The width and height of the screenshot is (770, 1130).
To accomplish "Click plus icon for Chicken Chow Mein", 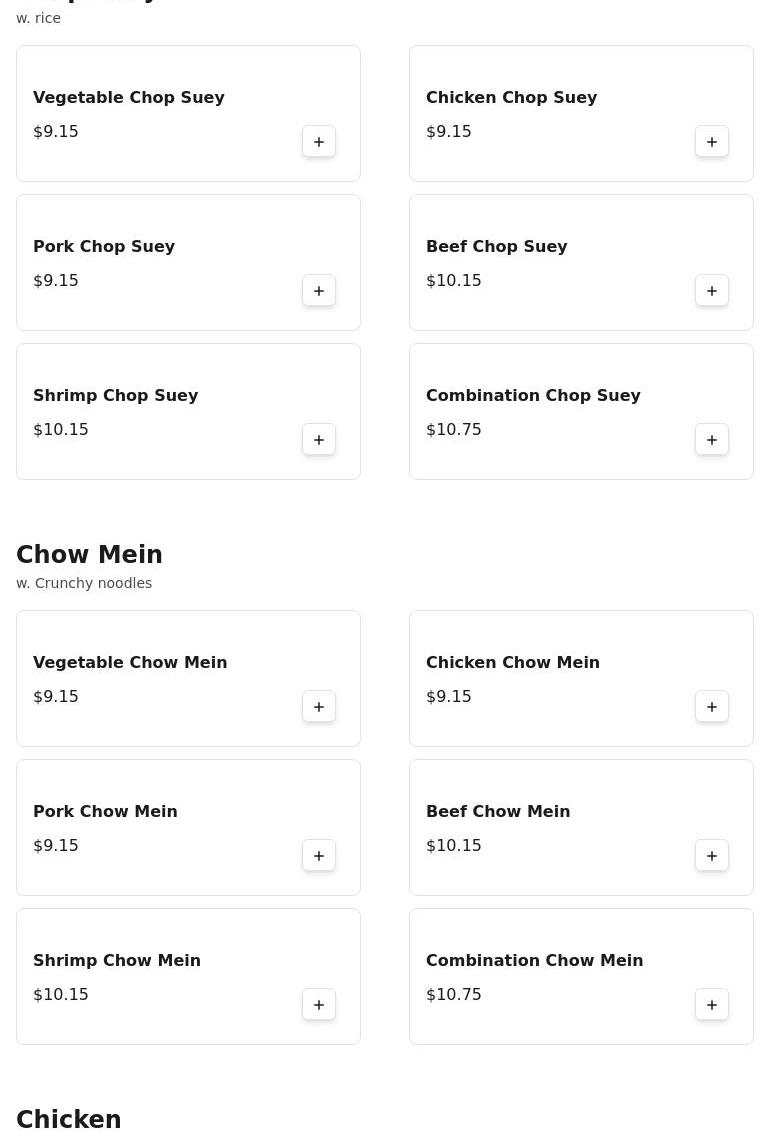I will (x=712, y=707).
